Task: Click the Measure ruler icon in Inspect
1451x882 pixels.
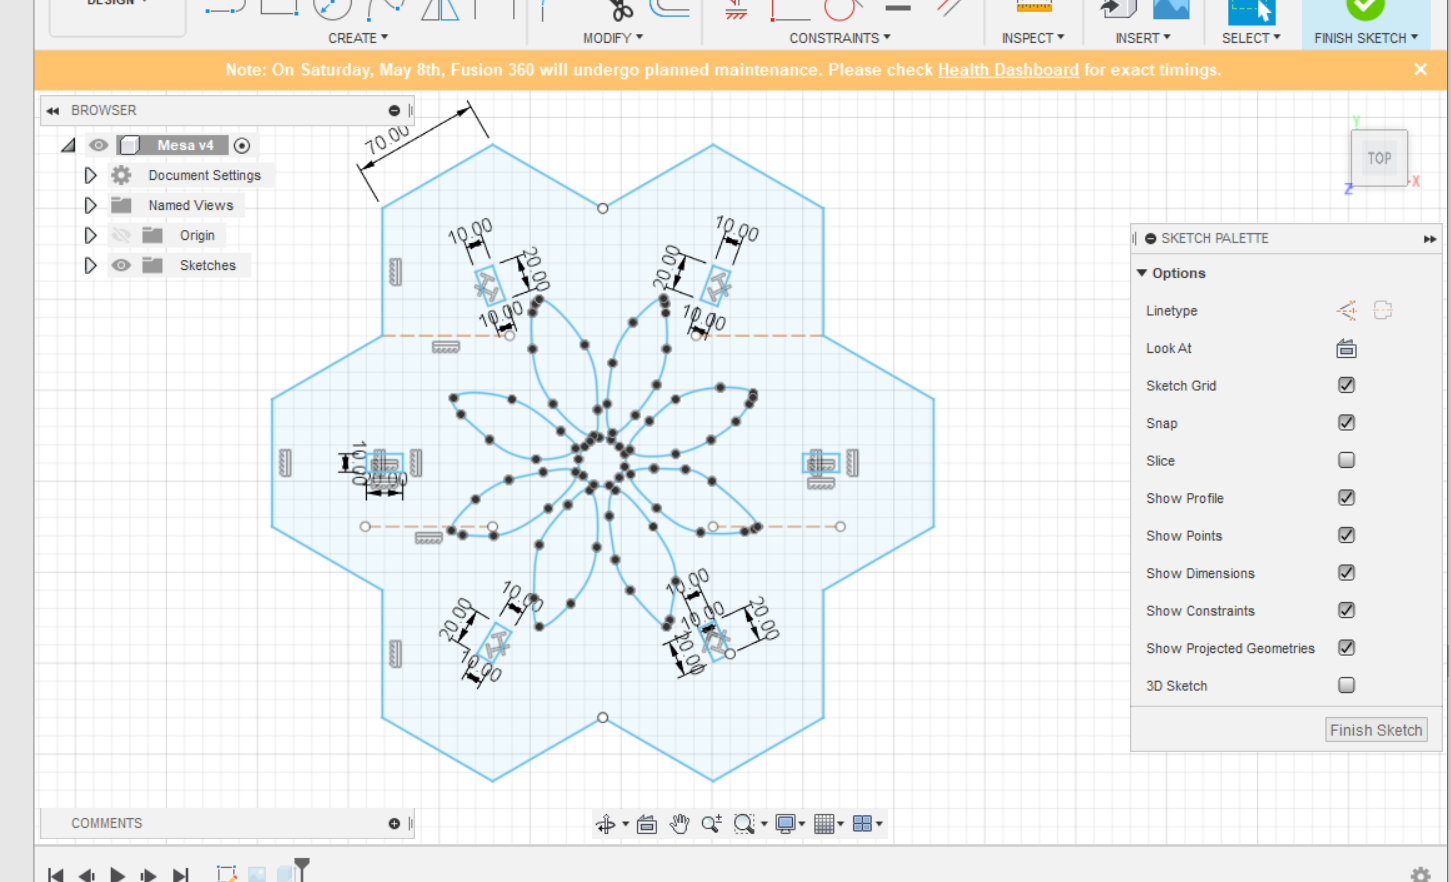Action: (x=1034, y=8)
